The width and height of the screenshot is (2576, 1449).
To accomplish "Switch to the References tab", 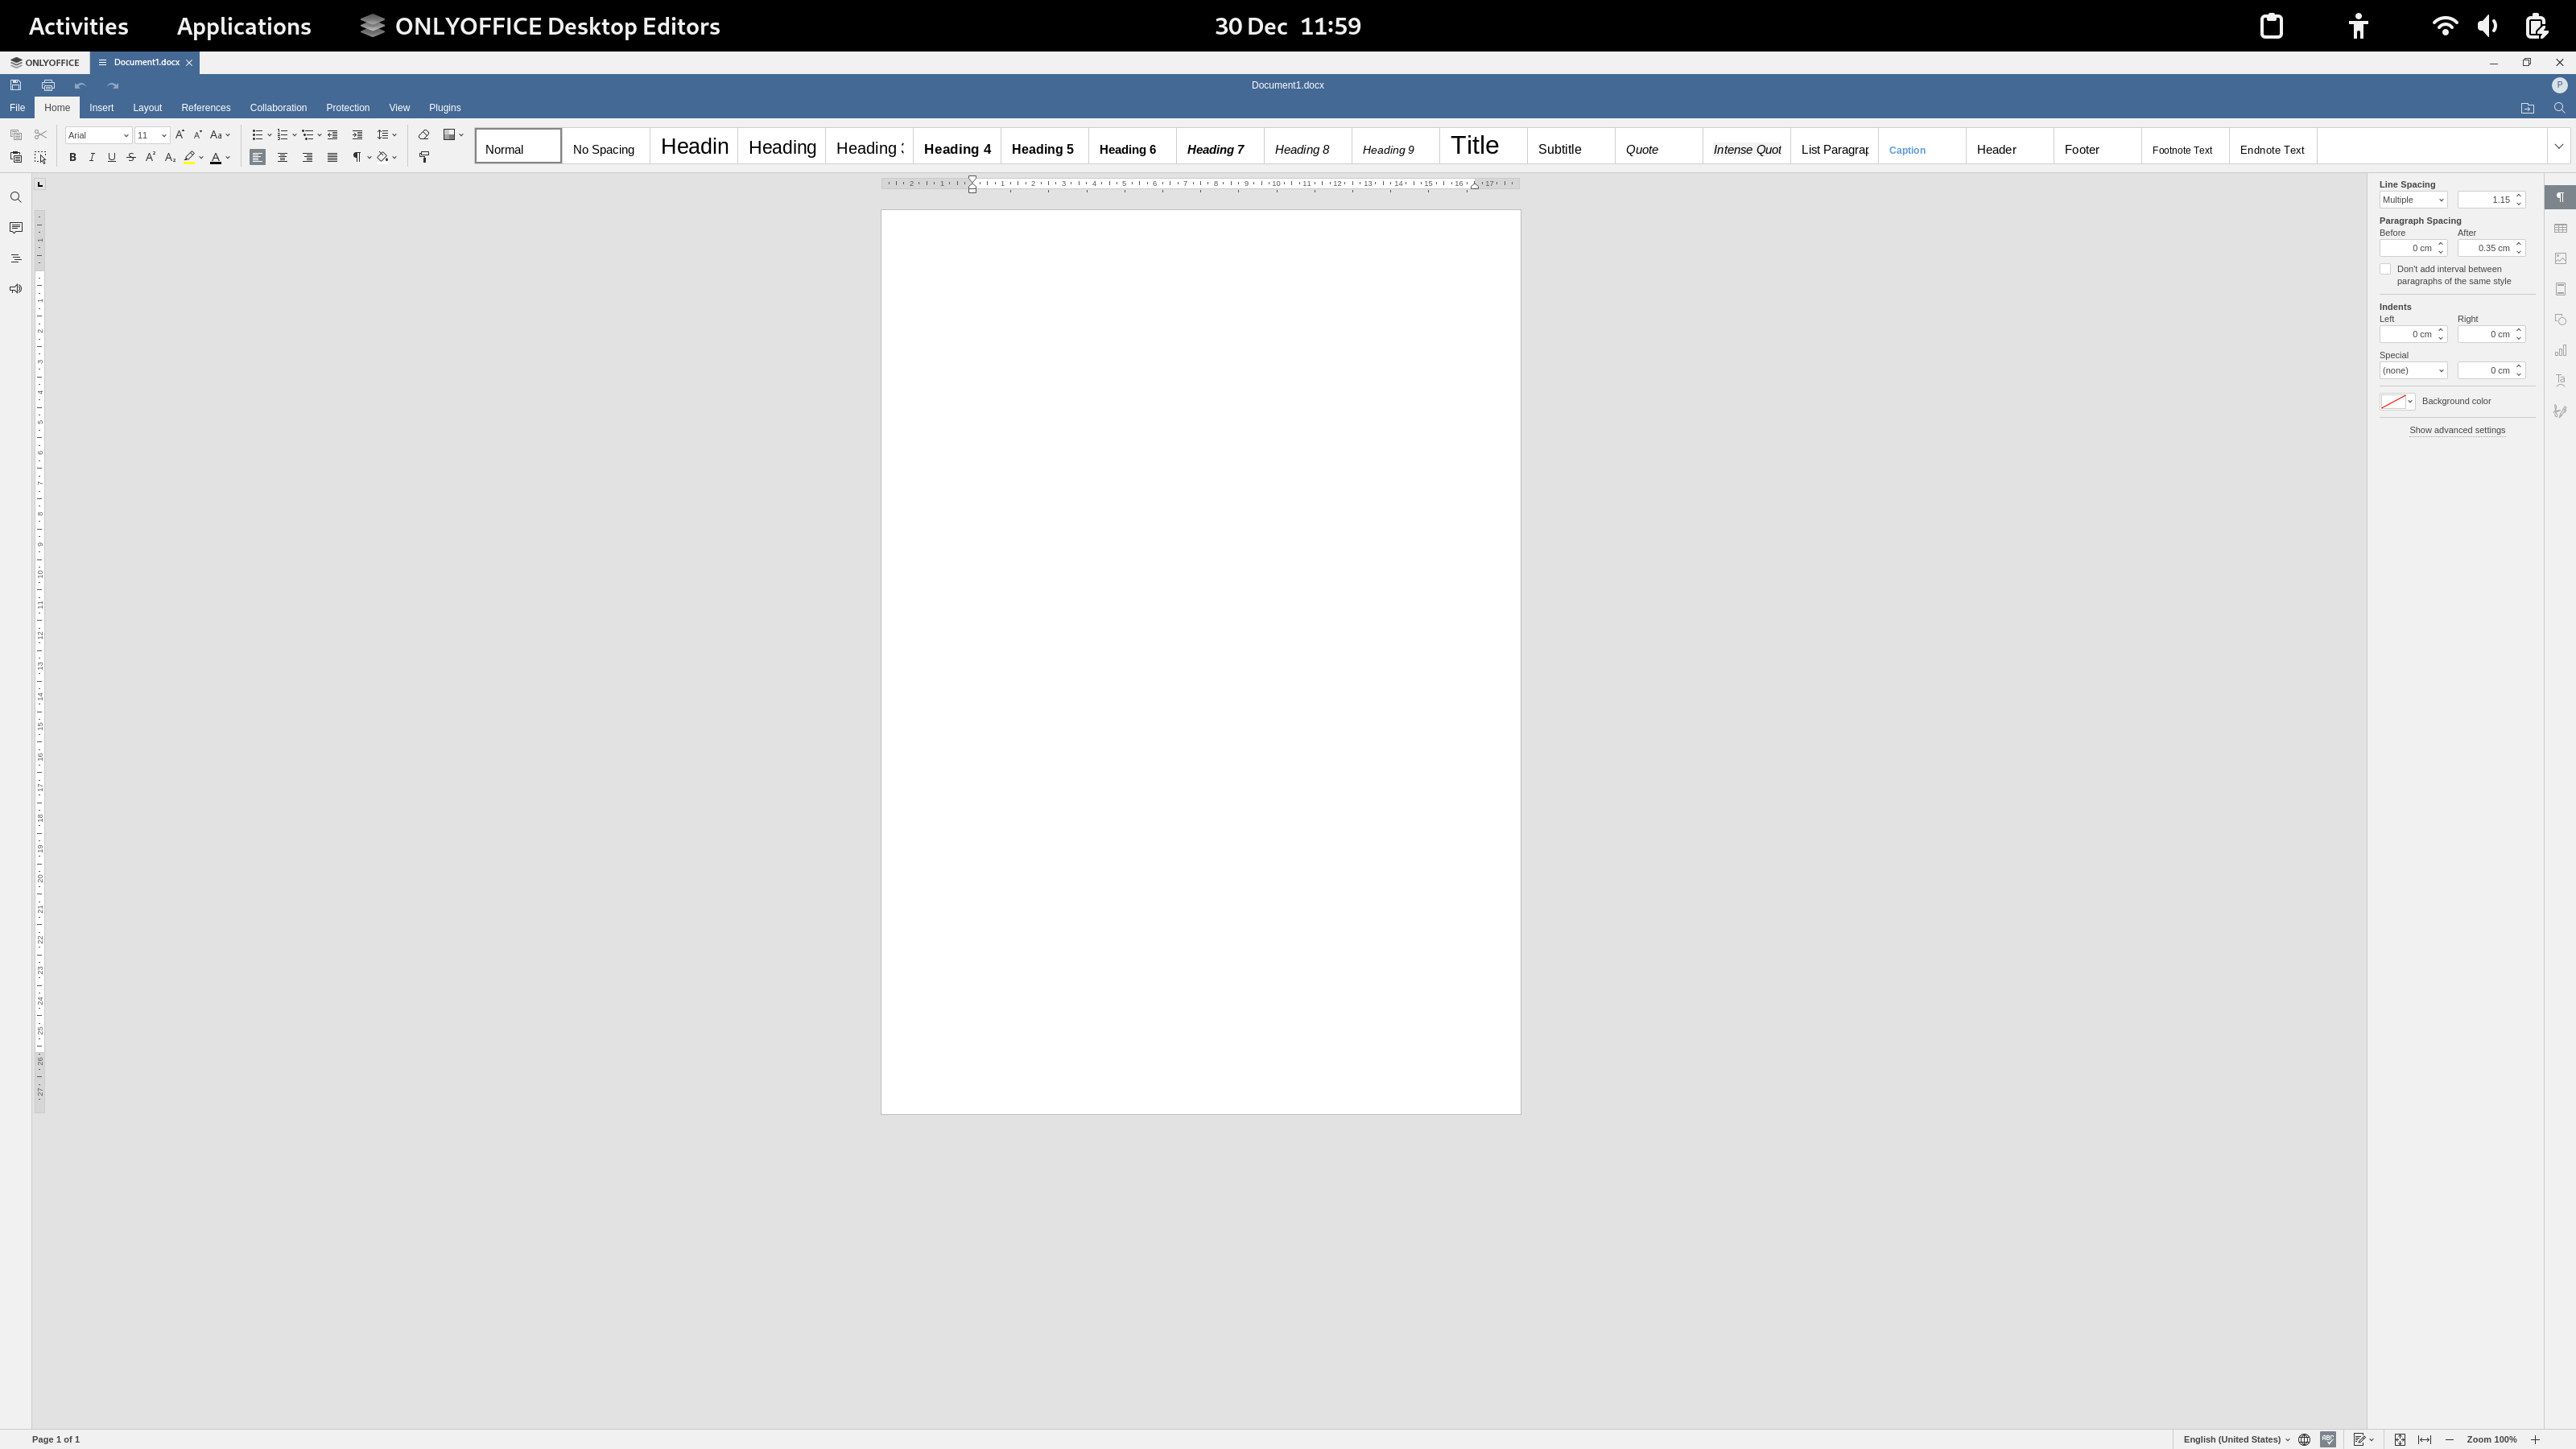I will coord(205,108).
